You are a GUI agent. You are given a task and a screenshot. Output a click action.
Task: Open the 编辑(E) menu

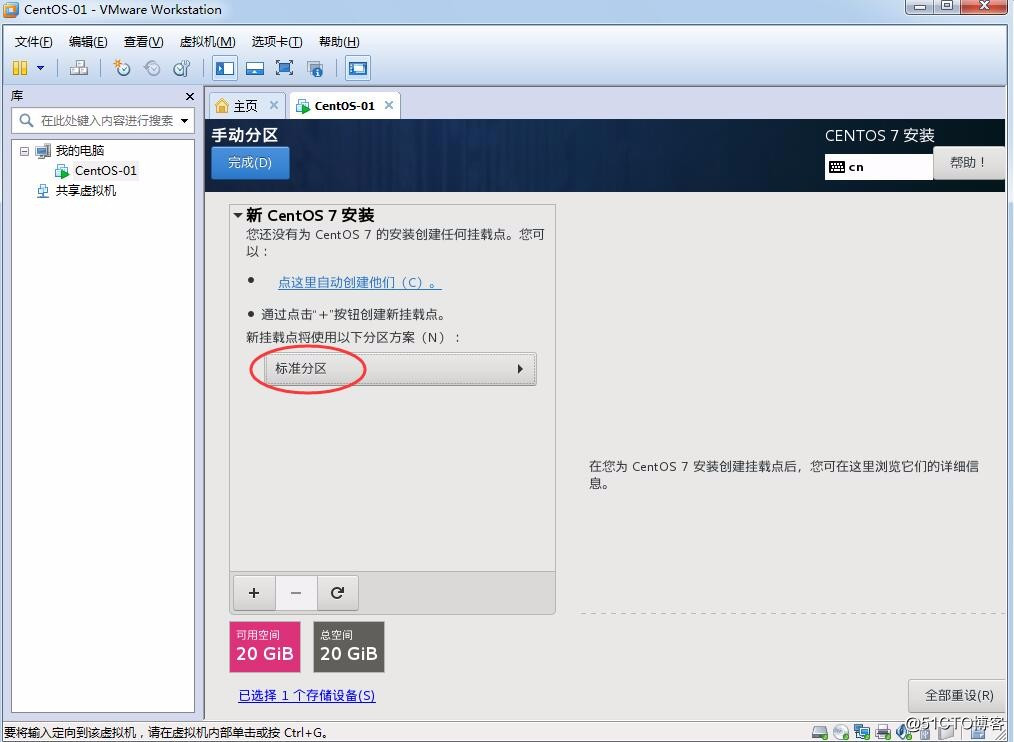point(88,41)
